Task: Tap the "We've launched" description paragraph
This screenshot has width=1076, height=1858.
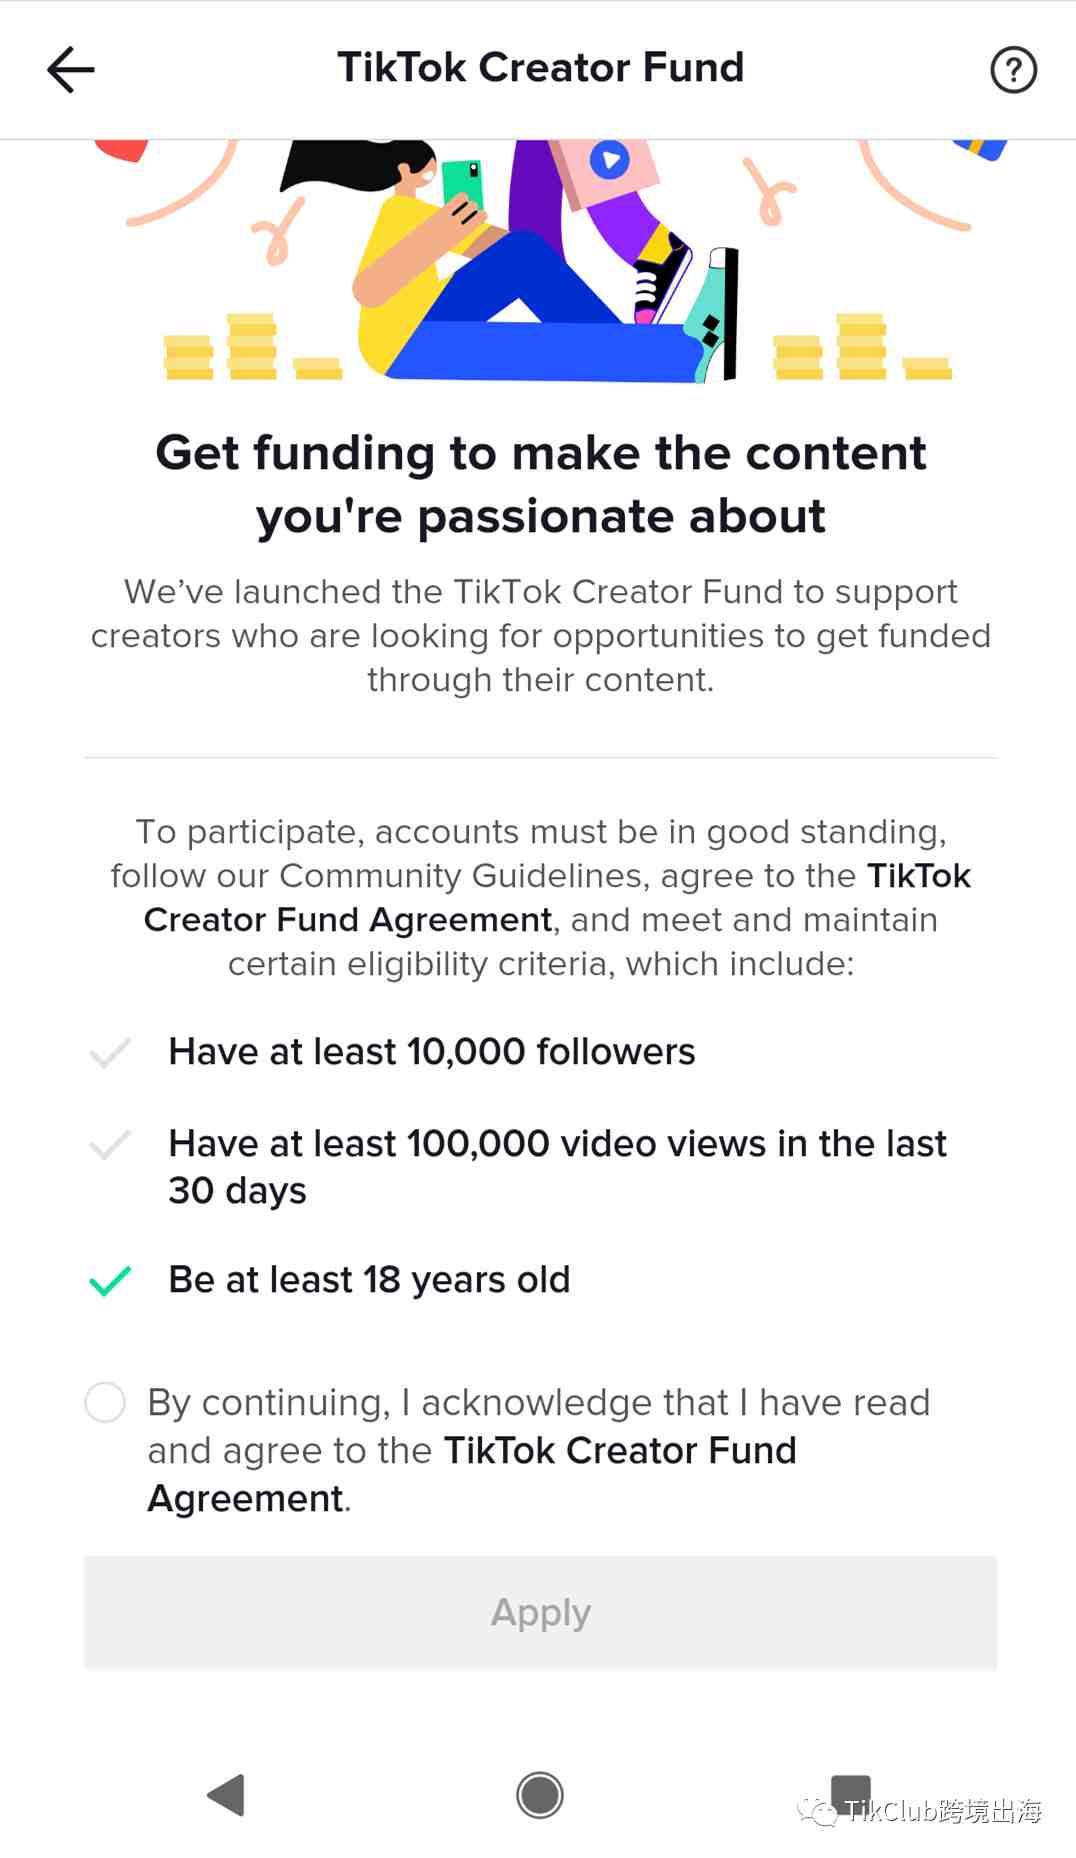Action: pos(540,635)
